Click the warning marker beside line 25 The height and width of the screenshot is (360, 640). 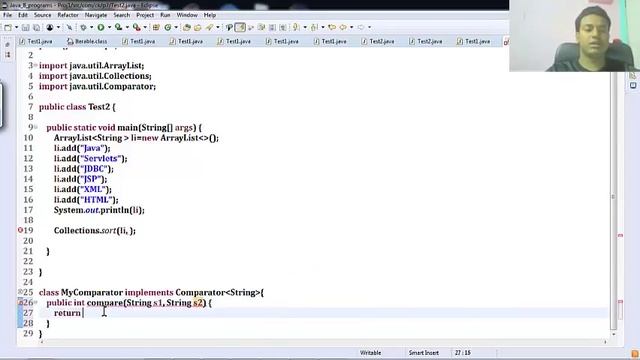(20, 292)
